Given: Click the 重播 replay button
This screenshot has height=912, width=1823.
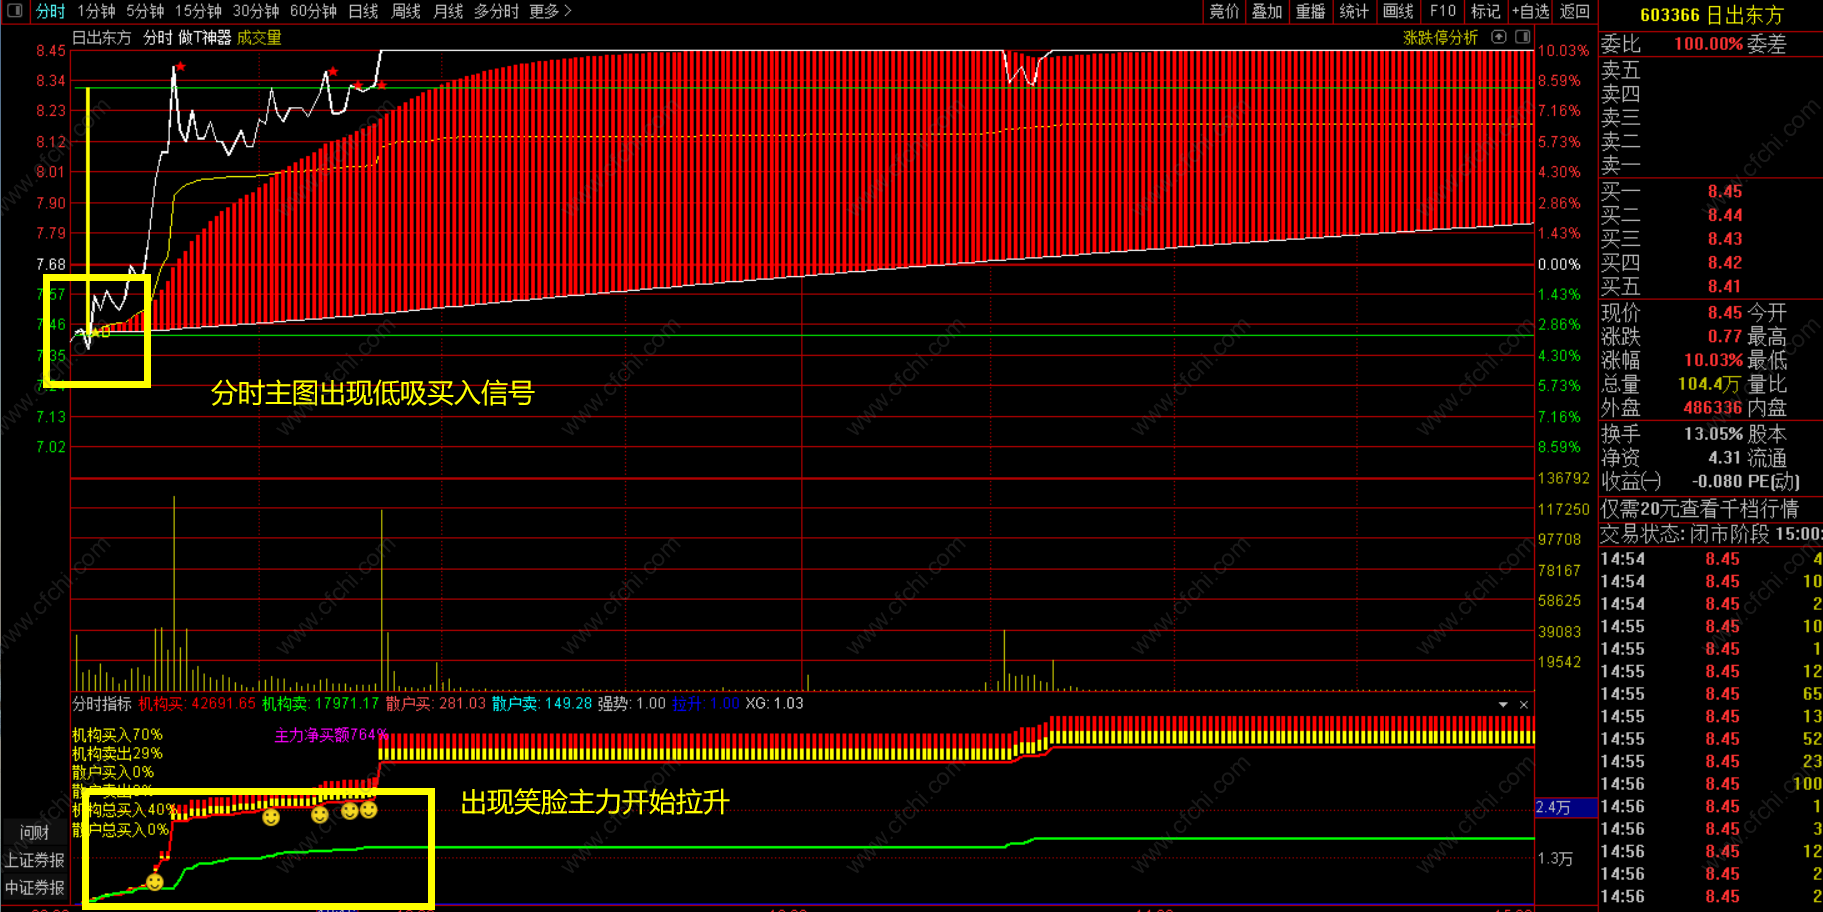Looking at the screenshot, I should tap(1310, 11).
